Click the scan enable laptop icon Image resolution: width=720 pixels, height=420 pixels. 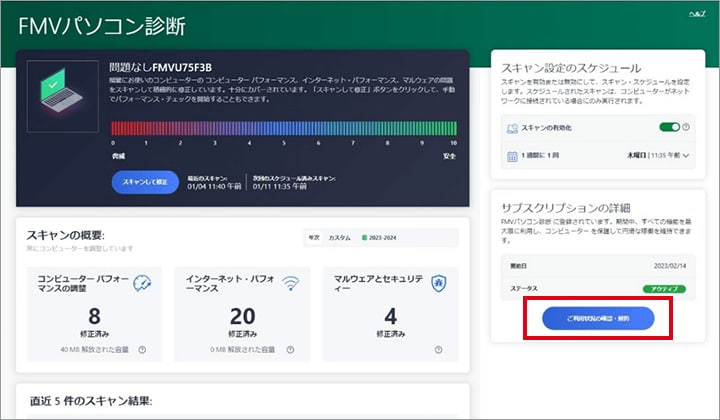point(512,128)
